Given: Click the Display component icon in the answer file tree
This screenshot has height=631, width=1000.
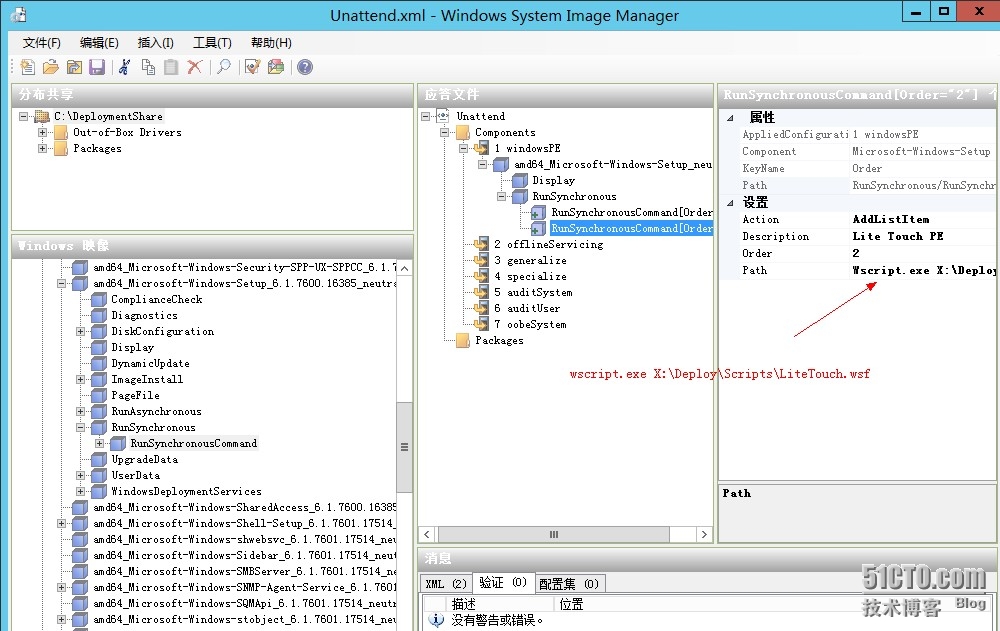Looking at the screenshot, I should pyautogui.click(x=520, y=181).
